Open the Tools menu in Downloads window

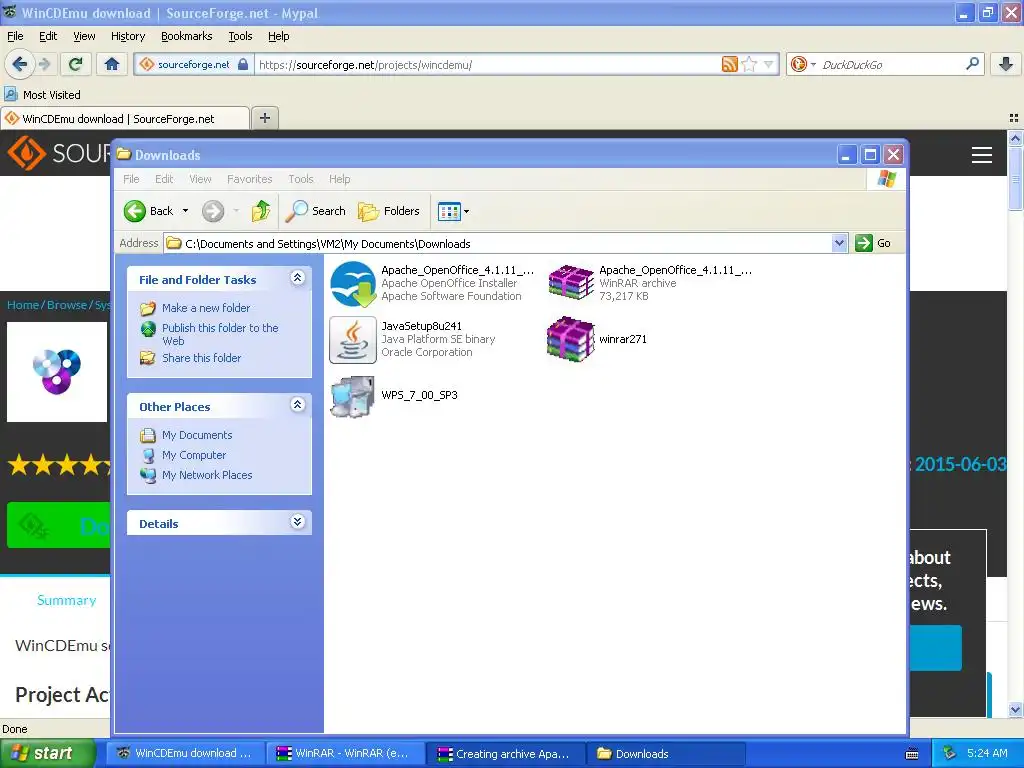point(300,179)
